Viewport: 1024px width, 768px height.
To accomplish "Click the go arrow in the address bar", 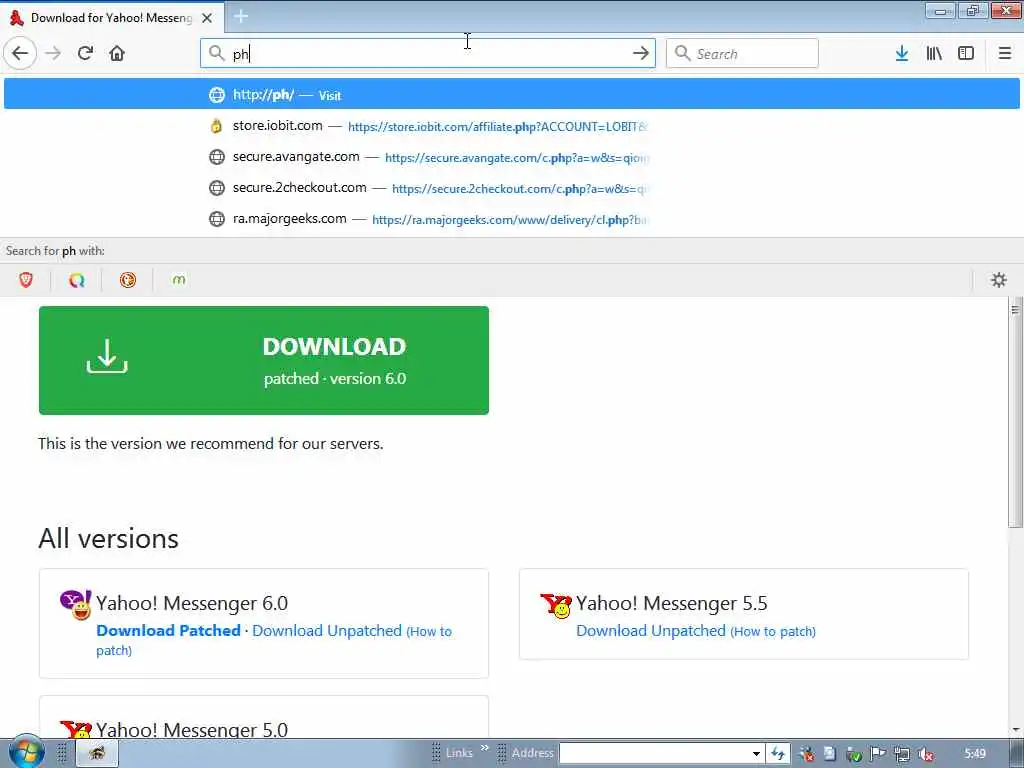I will [x=641, y=53].
